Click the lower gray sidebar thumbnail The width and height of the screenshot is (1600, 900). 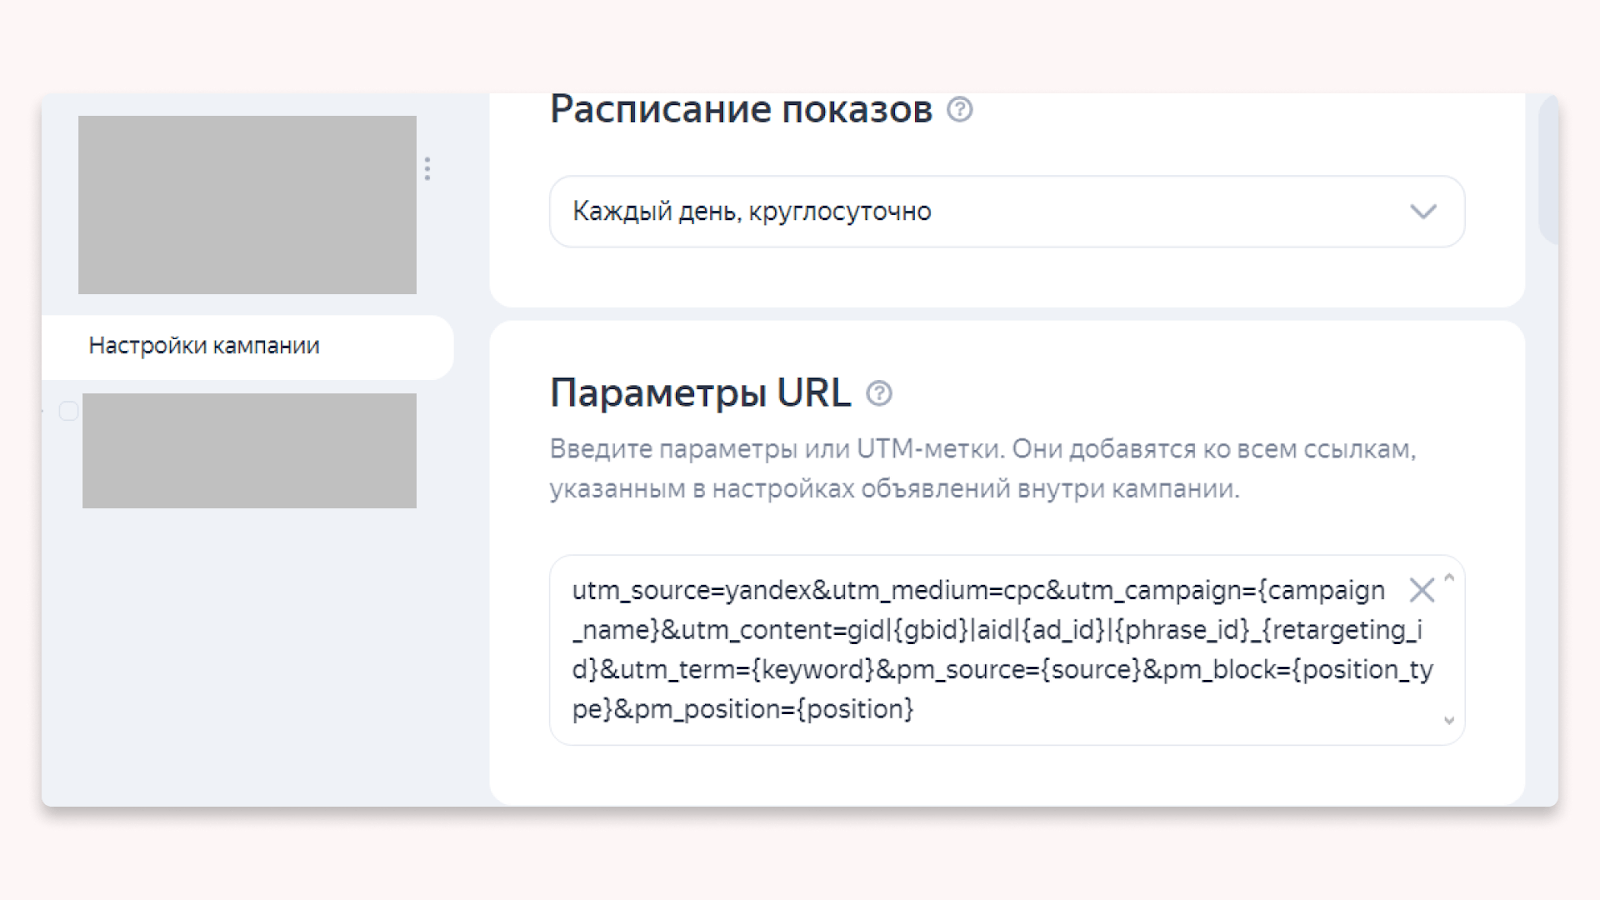pyautogui.click(x=249, y=450)
